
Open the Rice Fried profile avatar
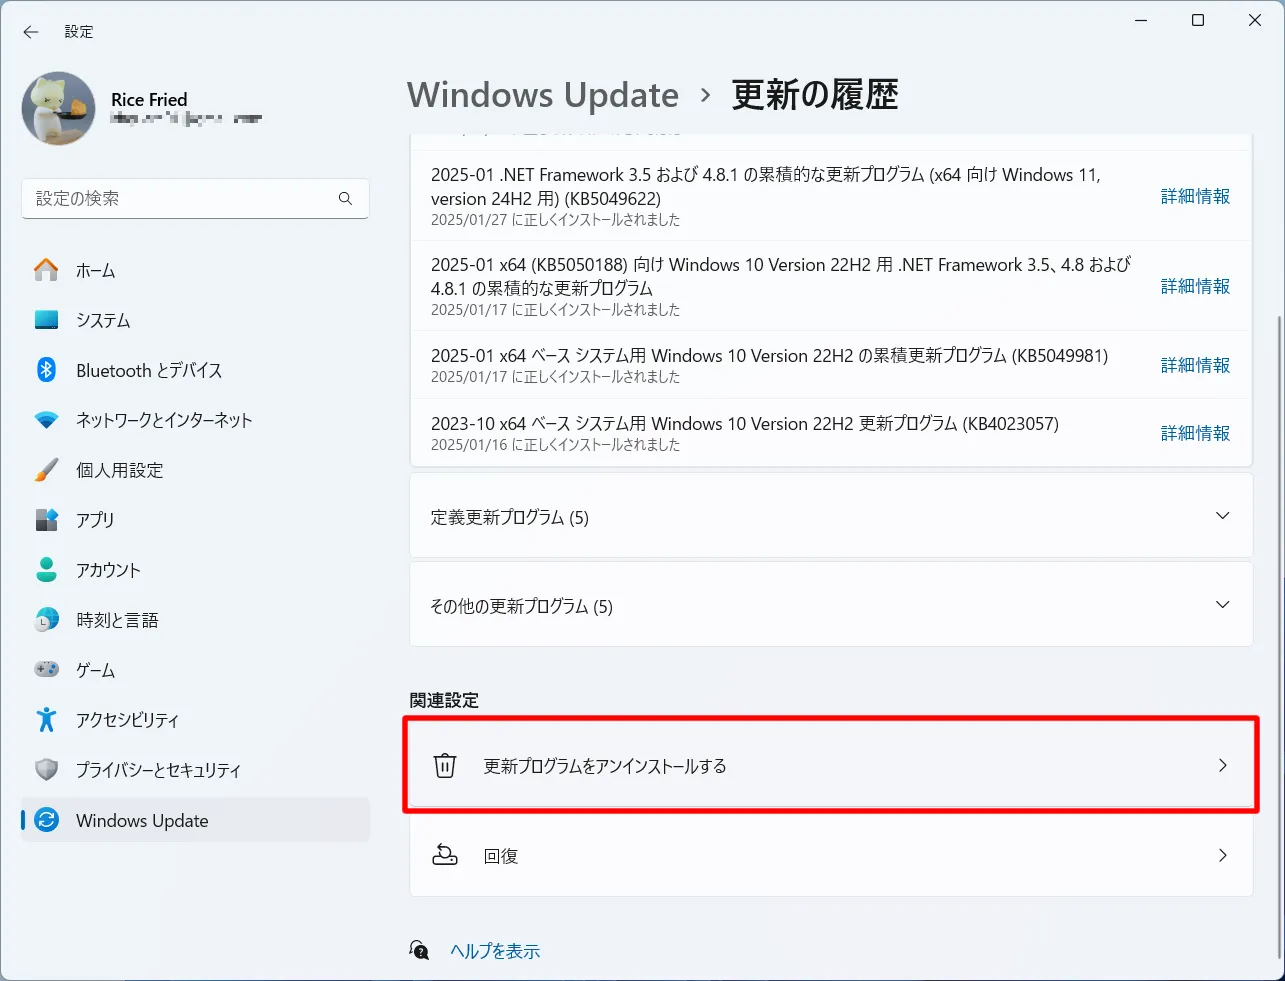pos(59,108)
